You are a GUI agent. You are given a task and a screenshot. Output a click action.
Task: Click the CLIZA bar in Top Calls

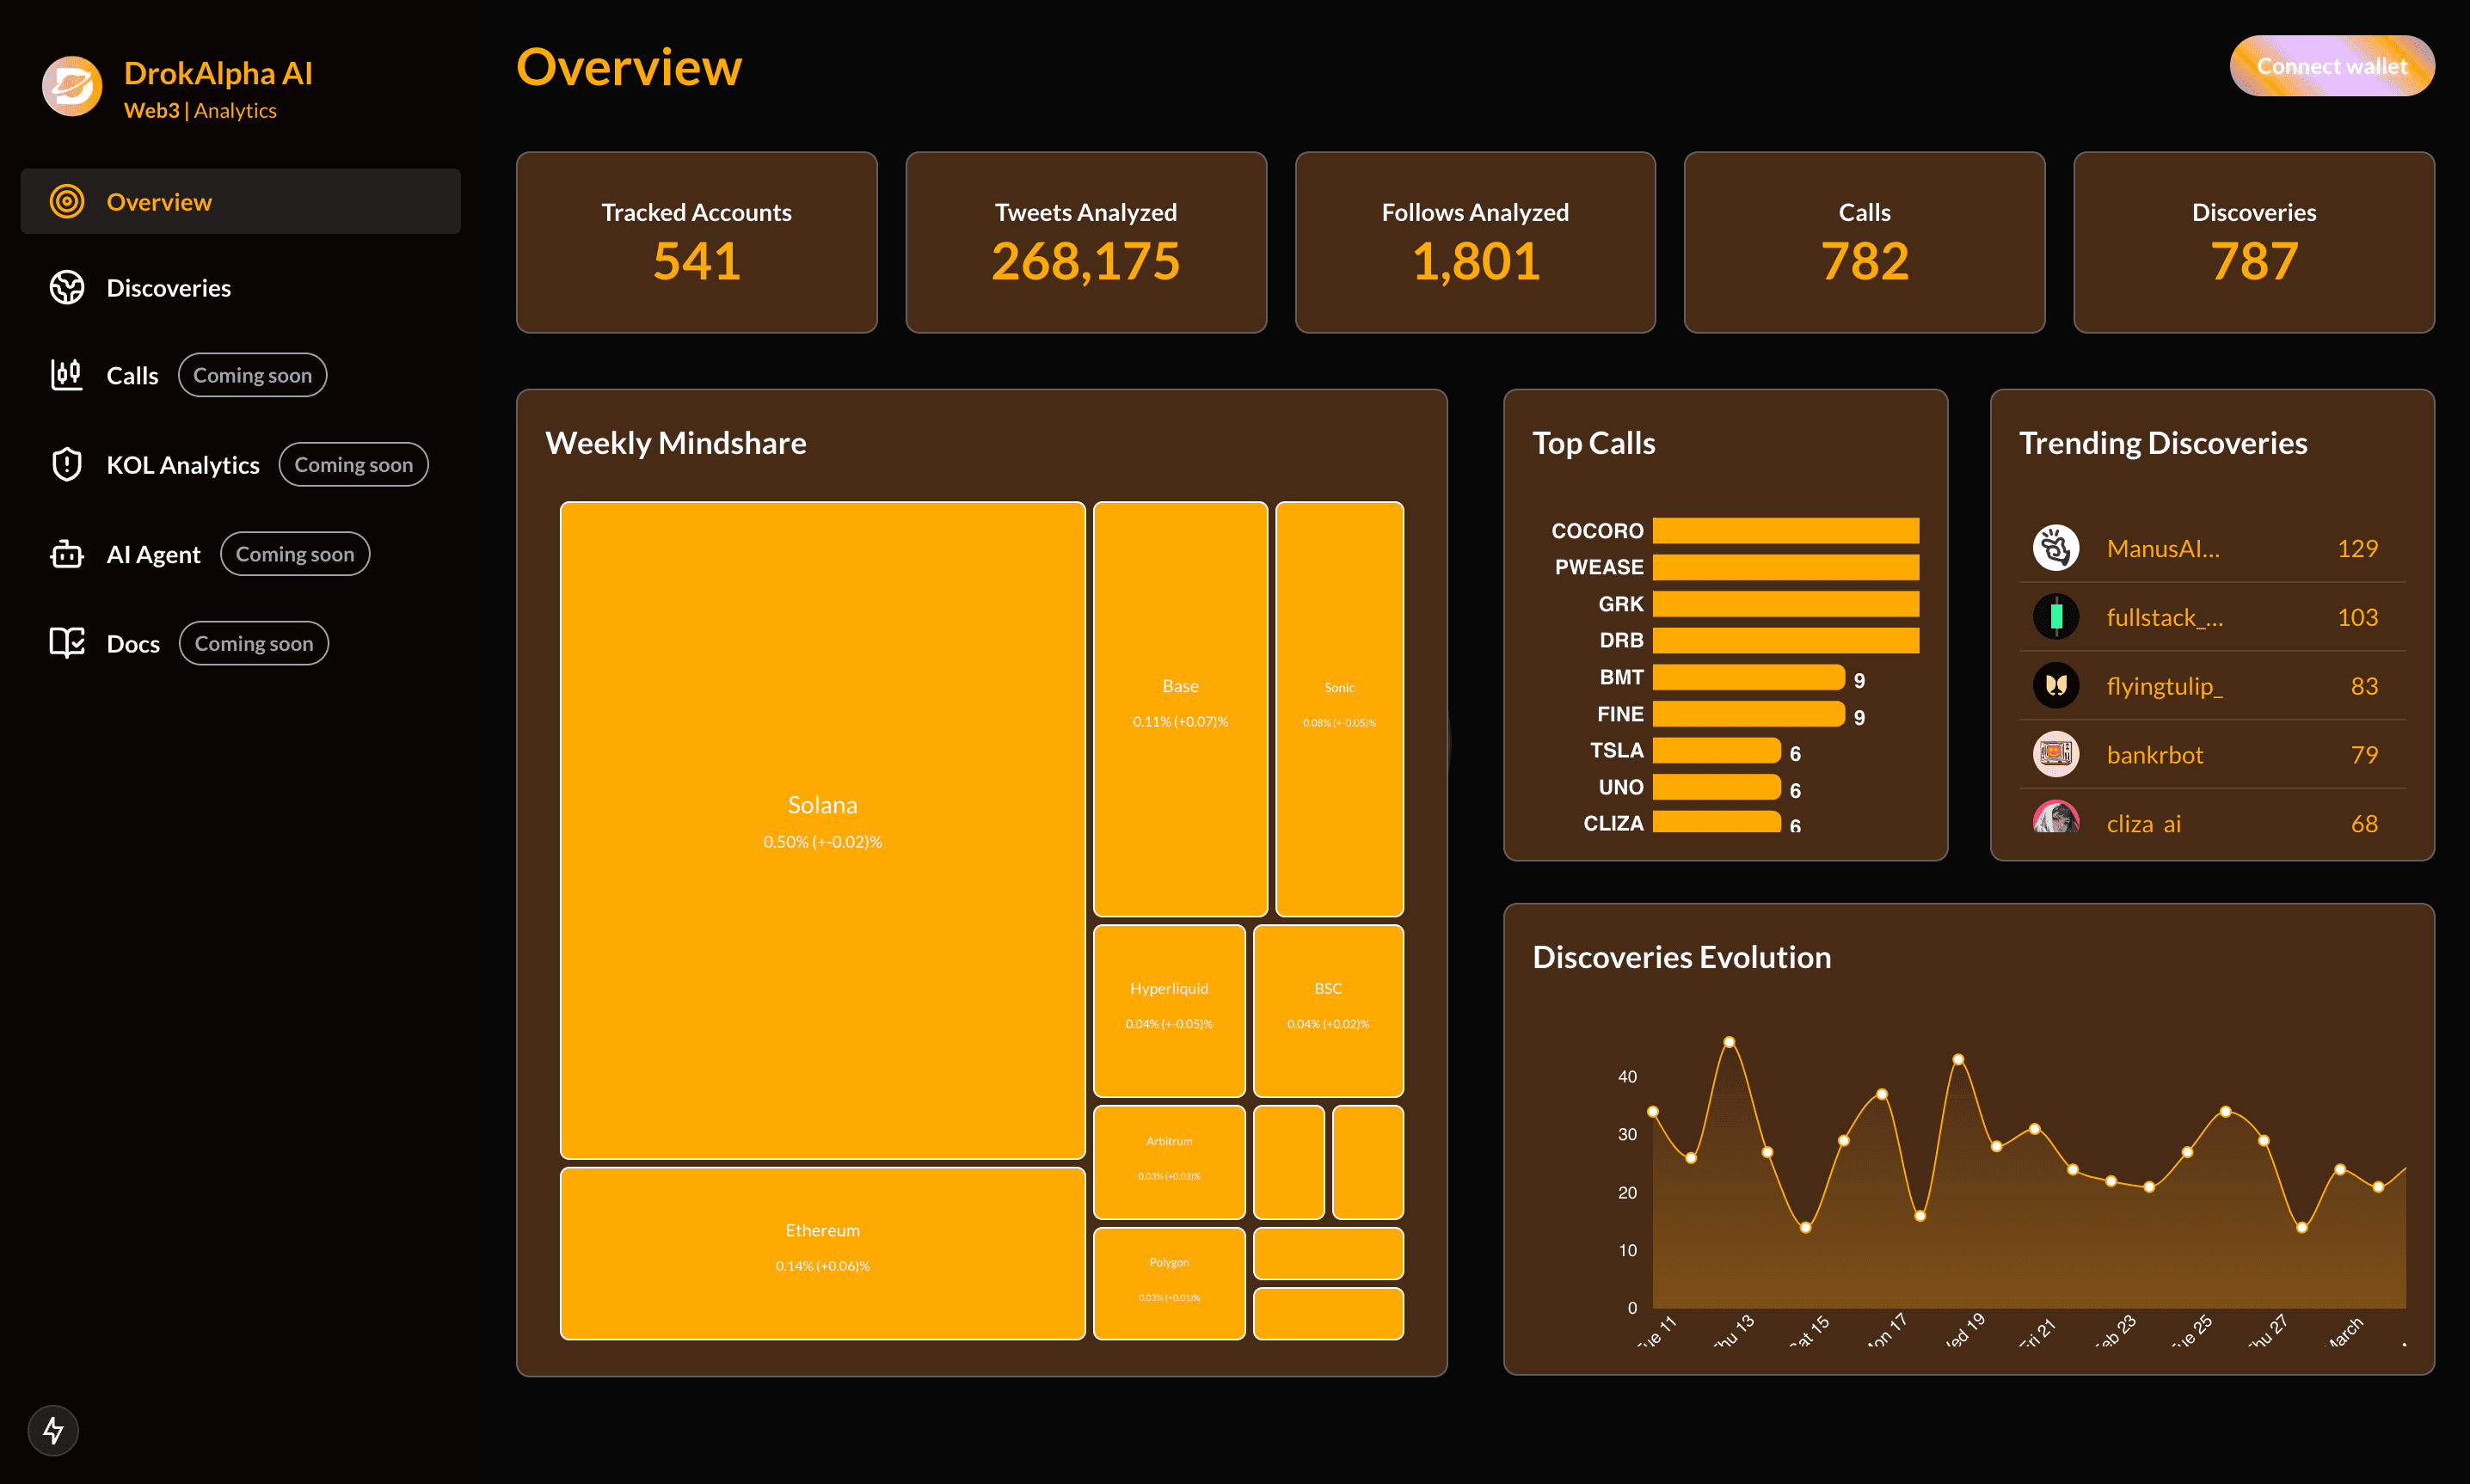pos(1717,822)
